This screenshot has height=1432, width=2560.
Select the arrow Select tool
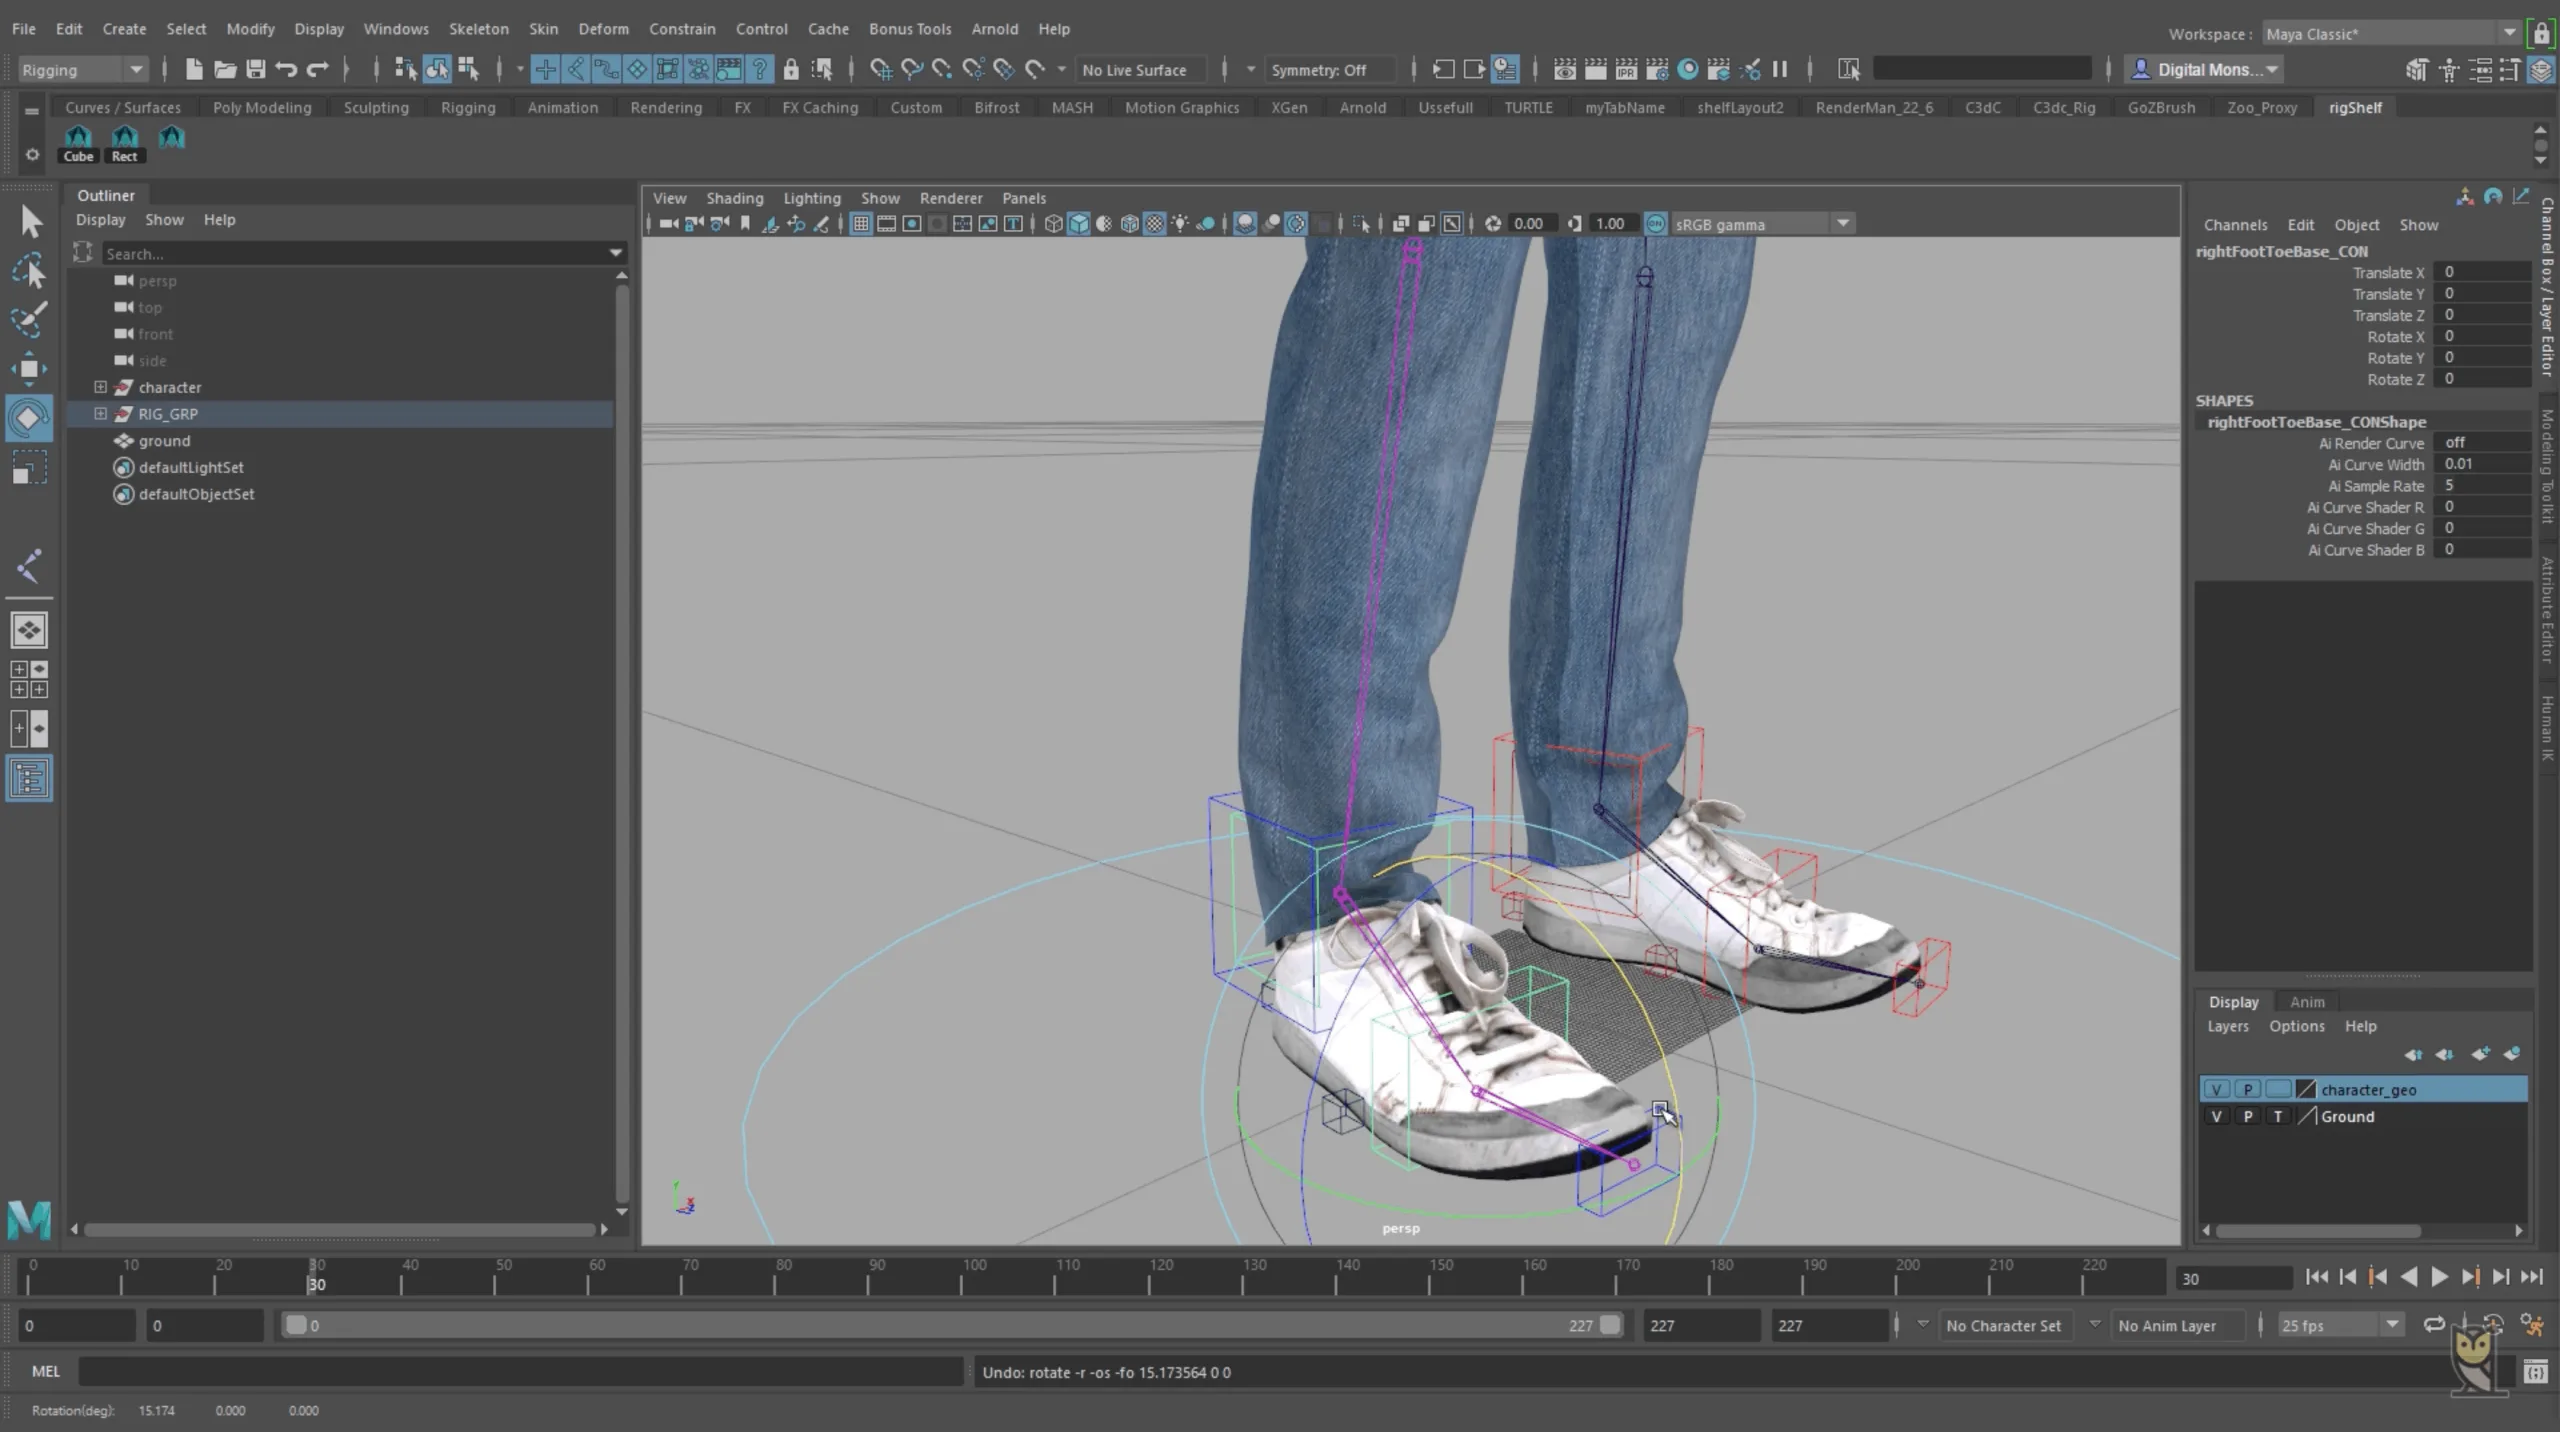click(x=30, y=220)
